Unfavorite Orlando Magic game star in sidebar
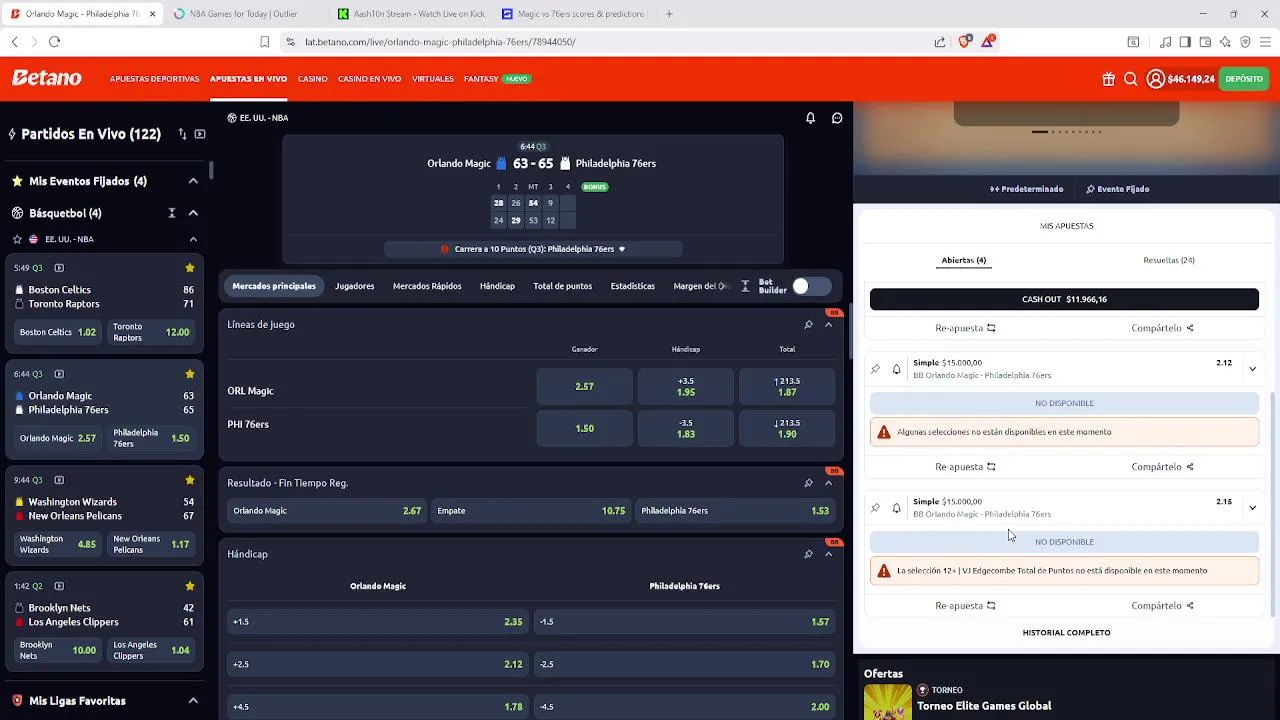This screenshot has height=720, width=1280. (x=189, y=374)
